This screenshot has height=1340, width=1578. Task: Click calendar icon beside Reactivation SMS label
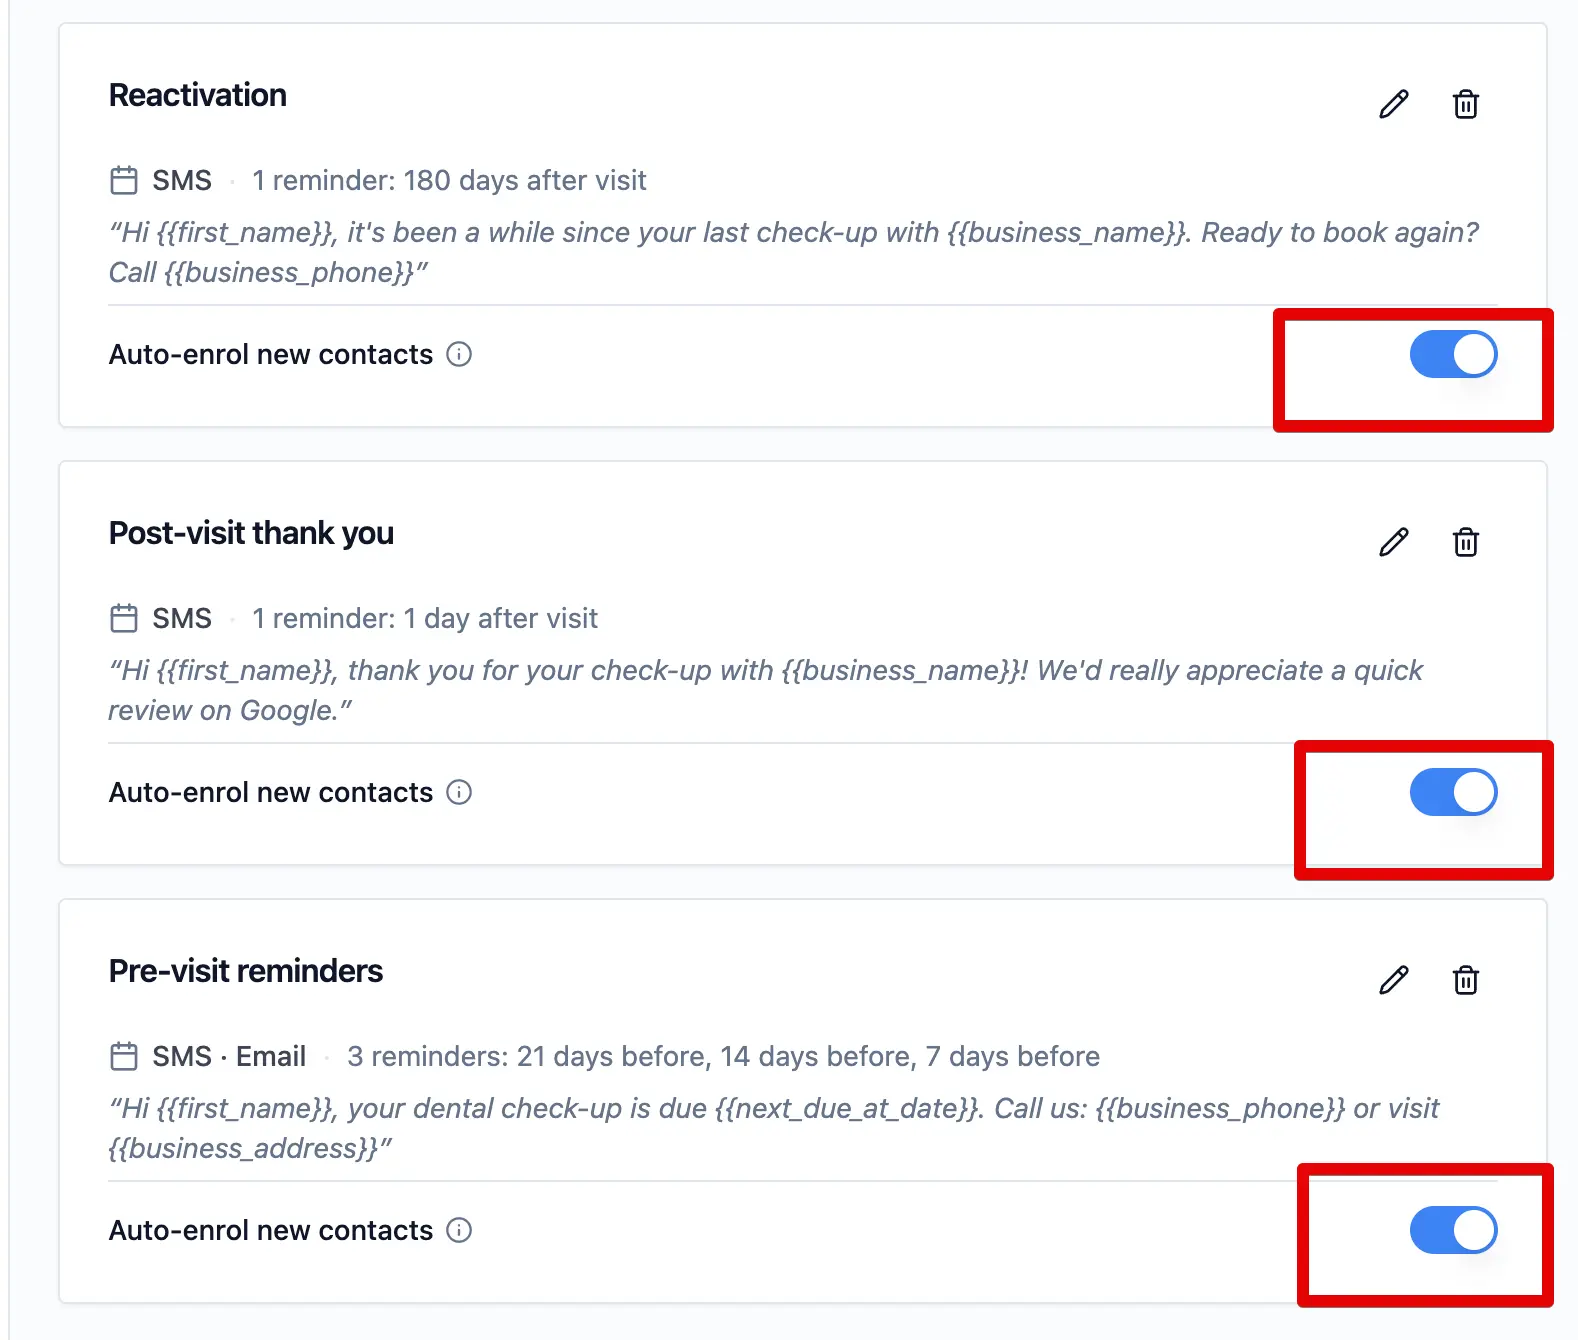pyautogui.click(x=124, y=180)
